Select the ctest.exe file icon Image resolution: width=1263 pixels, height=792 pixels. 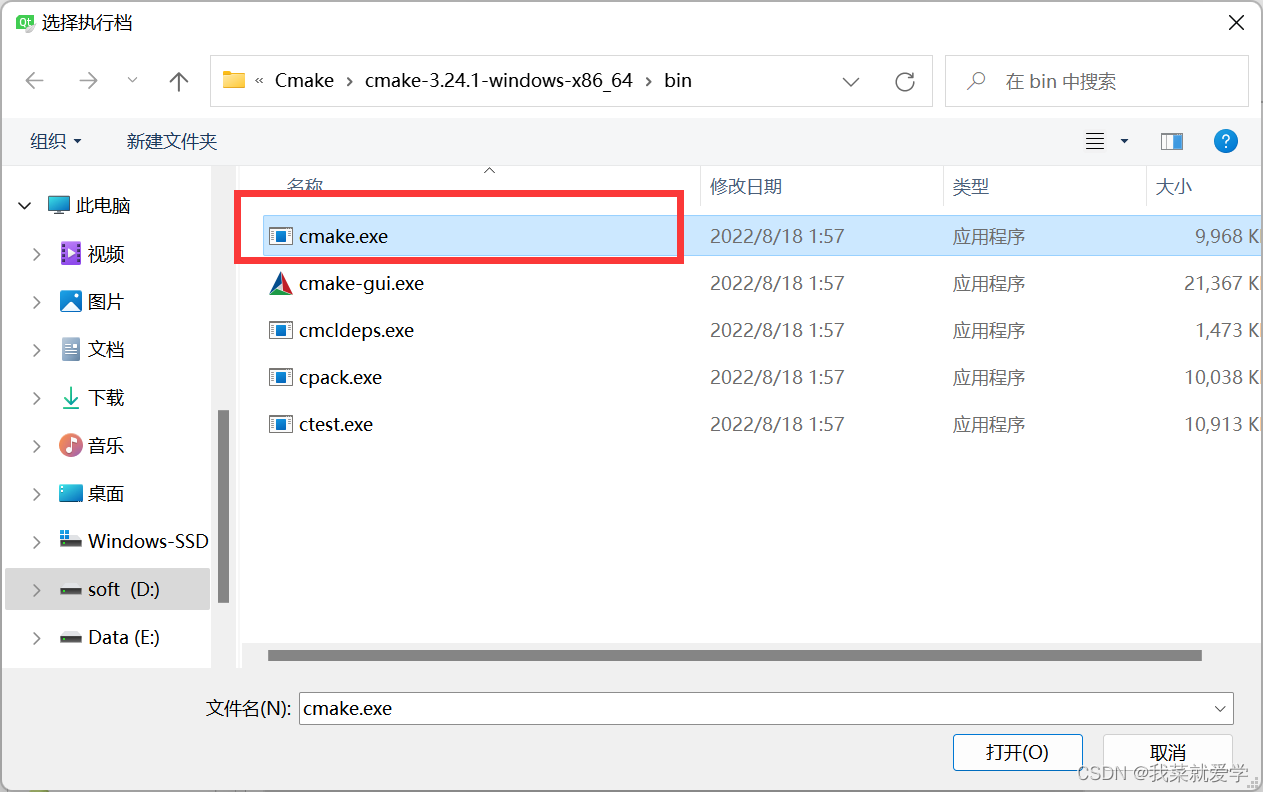(281, 424)
